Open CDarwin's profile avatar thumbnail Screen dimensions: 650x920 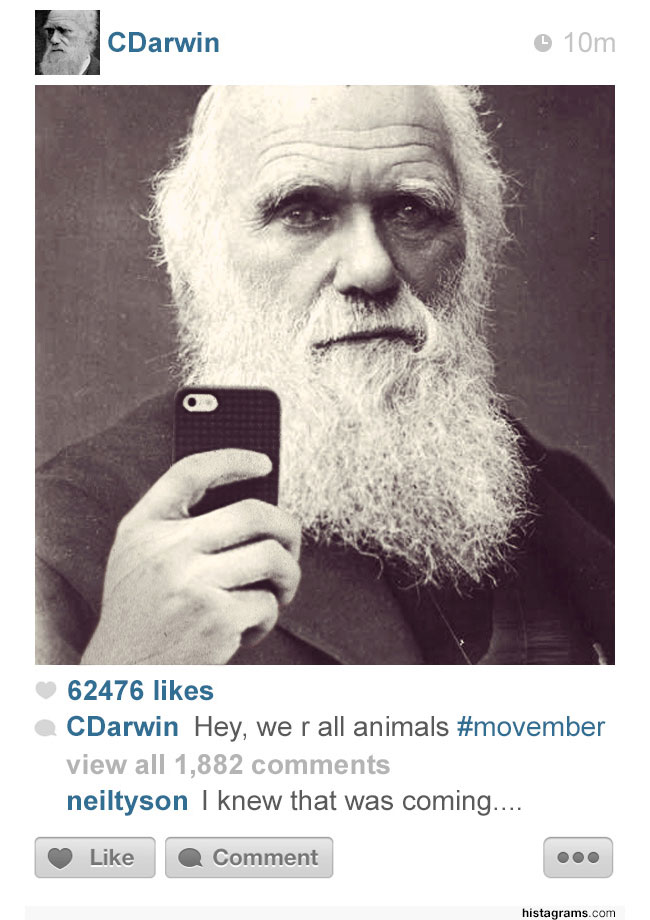click(67, 42)
